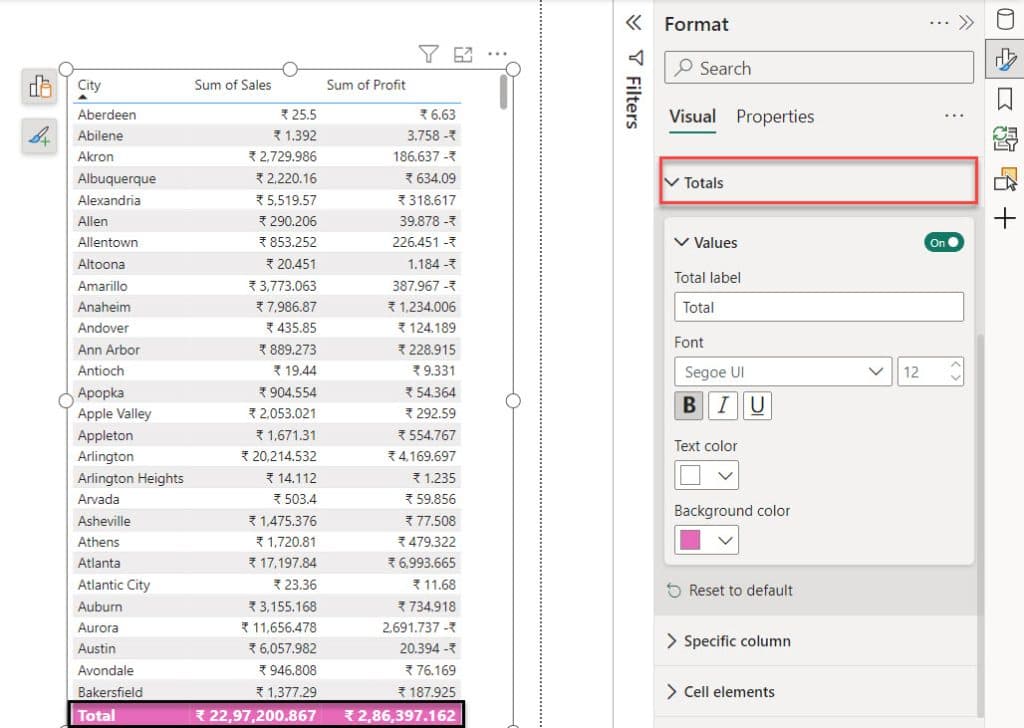The height and width of the screenshot is (728, 1024).
Task: Open the Bookmarks pane icon
Action: tap(1005, 99)
